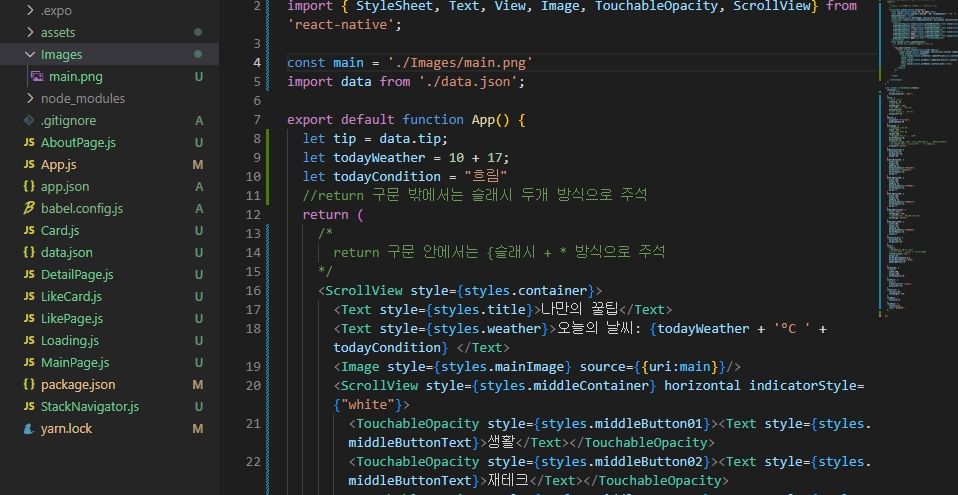Click the M status badge of package.json
This screenshot has width=958, height=495.
(x=198, y=384)
